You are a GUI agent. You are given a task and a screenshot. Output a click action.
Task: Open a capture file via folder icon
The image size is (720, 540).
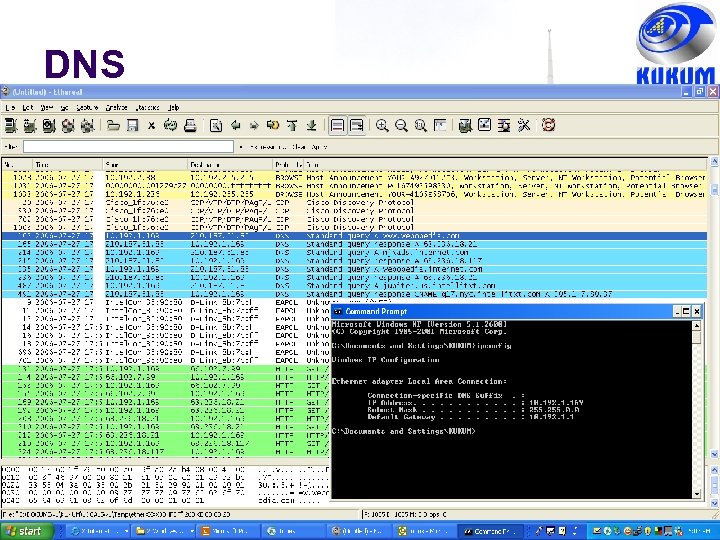113,125
